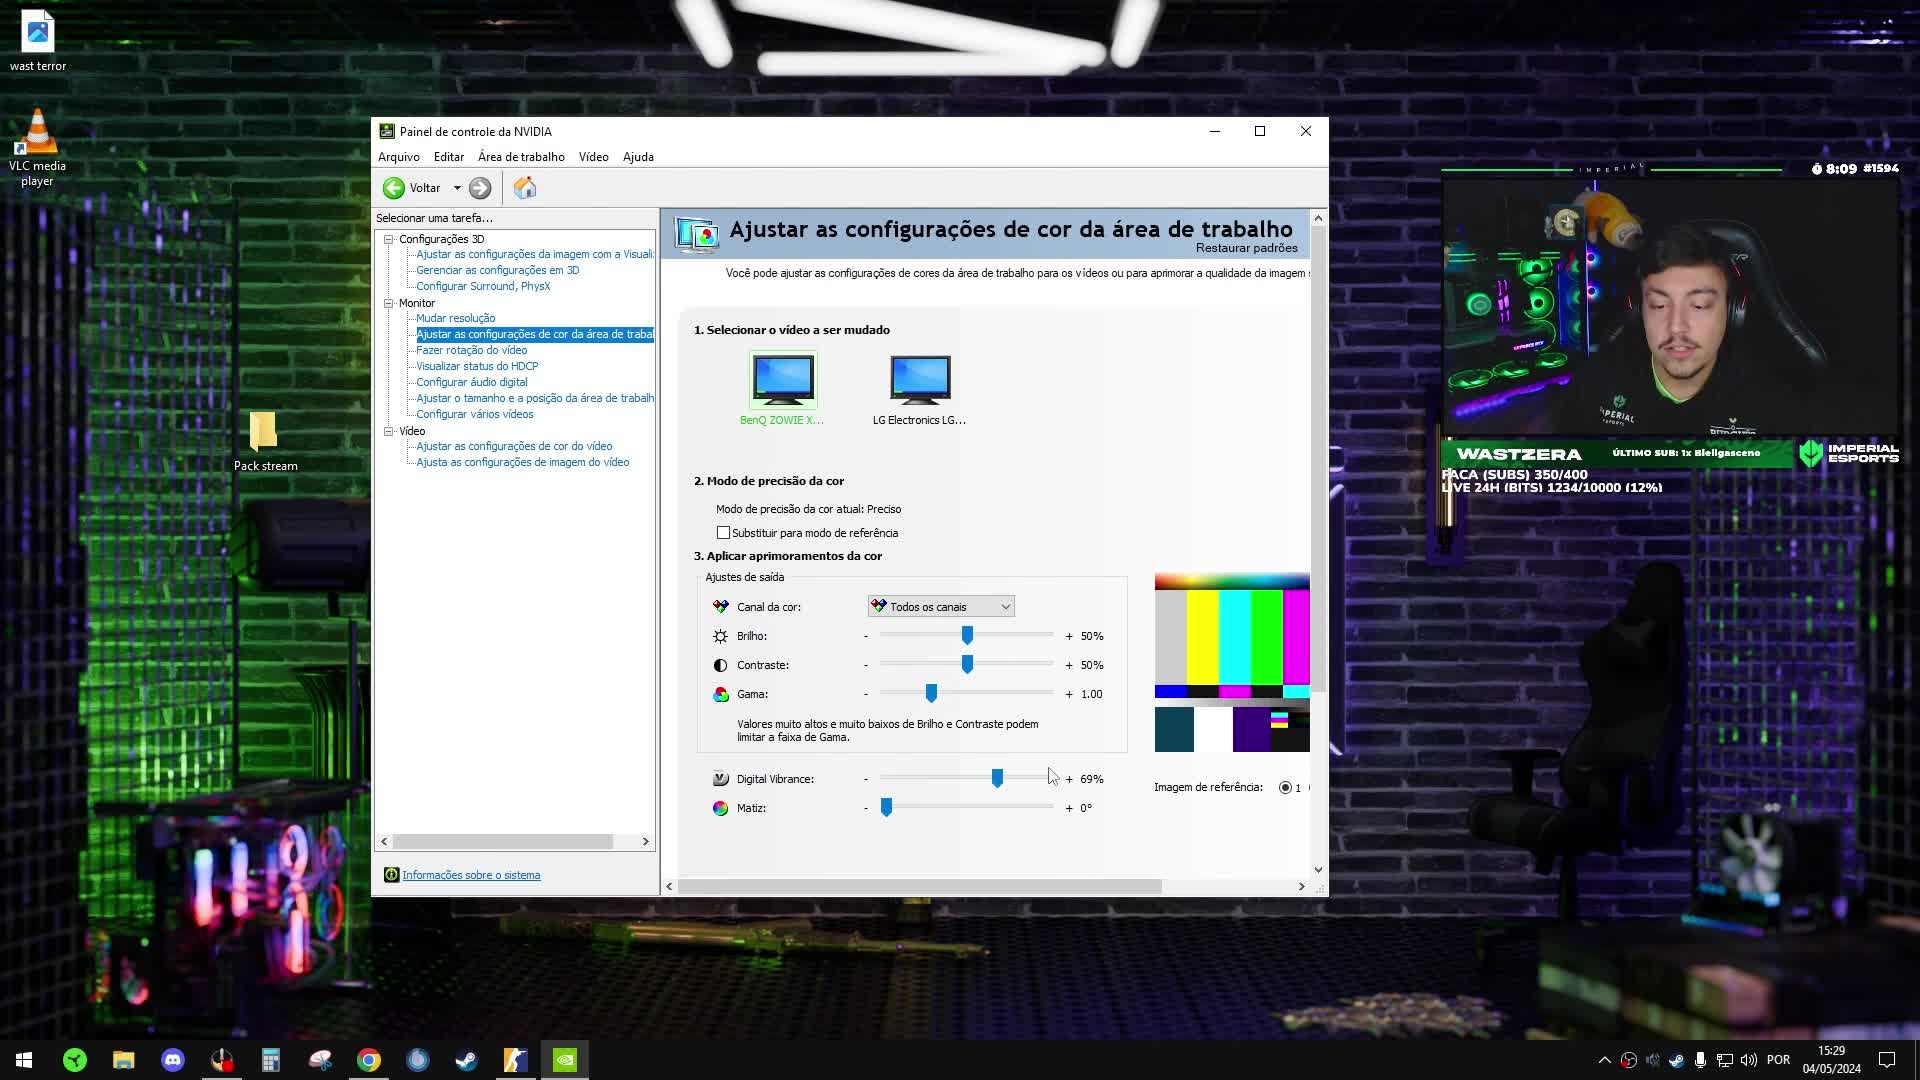The image size is (1920, 1080).
Task: Select Ajustar as configurações de cor do vídeo
Action: pyautogui.click(x=514, y=446)
